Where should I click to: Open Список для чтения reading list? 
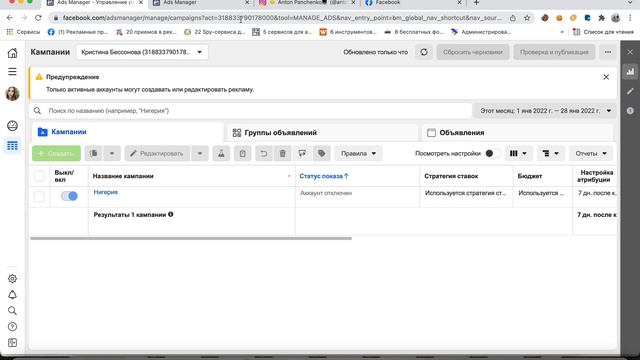[x=603, y=32]
